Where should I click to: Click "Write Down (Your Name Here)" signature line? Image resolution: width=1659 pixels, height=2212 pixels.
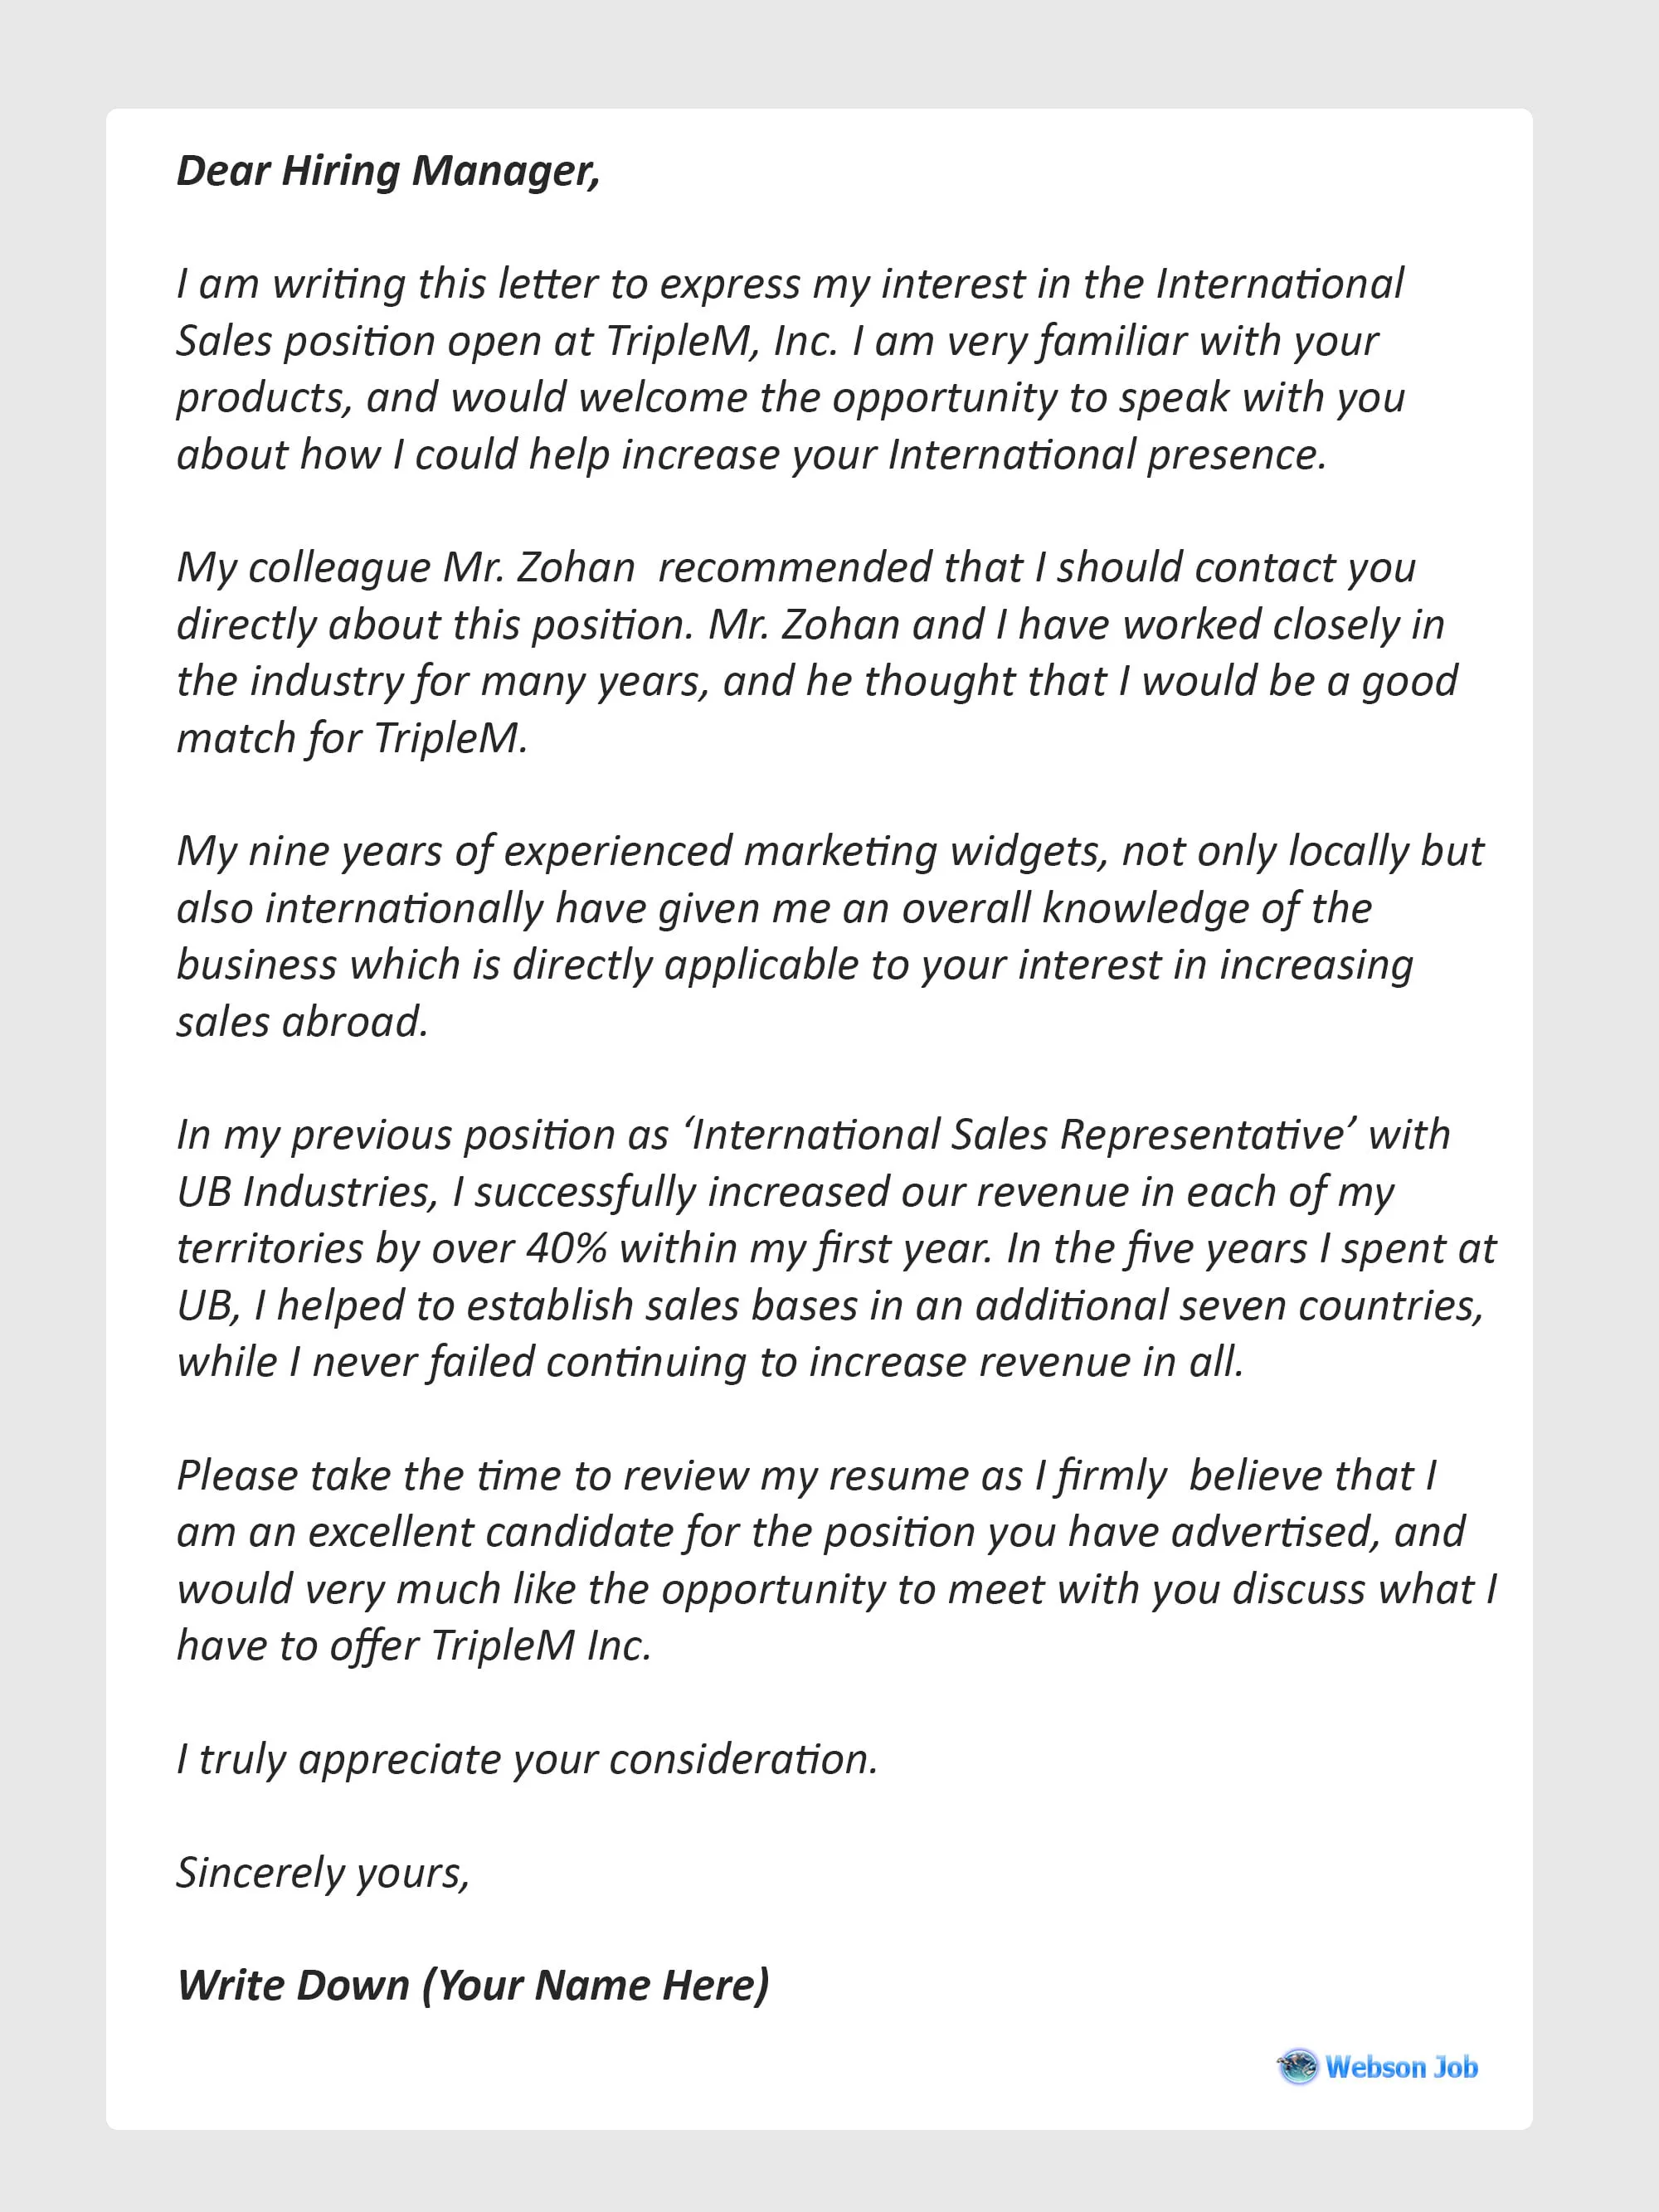pyautogui.click(x=473, y=1985)
